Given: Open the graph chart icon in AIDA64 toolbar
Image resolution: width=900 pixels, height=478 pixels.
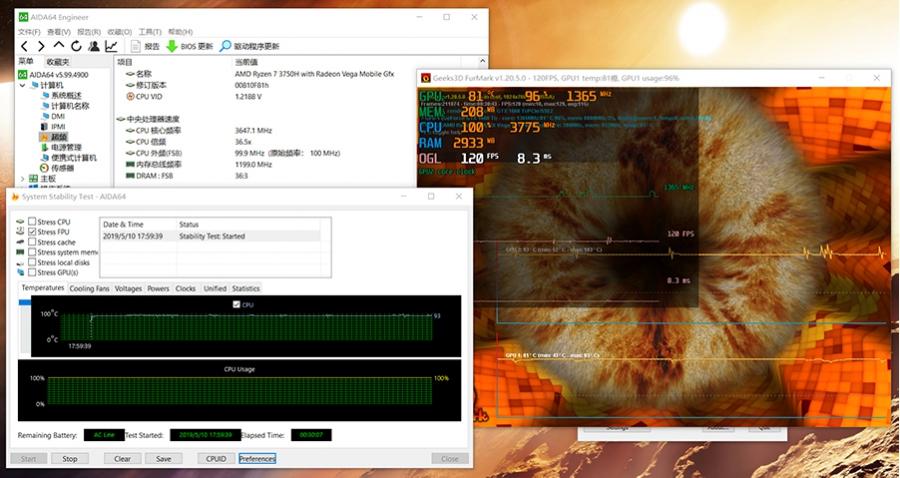Looking at the screenshot, I should click(111, 46).
